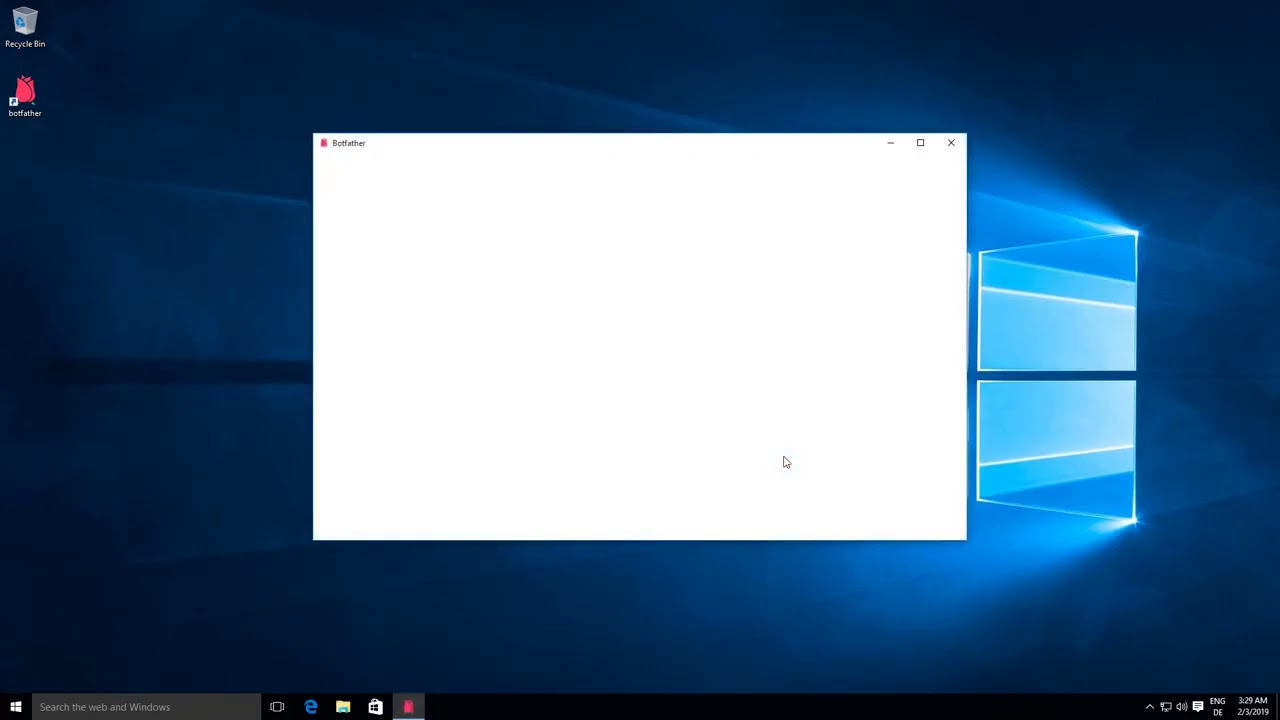The image size is (1280, 720).
Task: Open the Recycle Bin desktop icon
Action: (25, 27)
